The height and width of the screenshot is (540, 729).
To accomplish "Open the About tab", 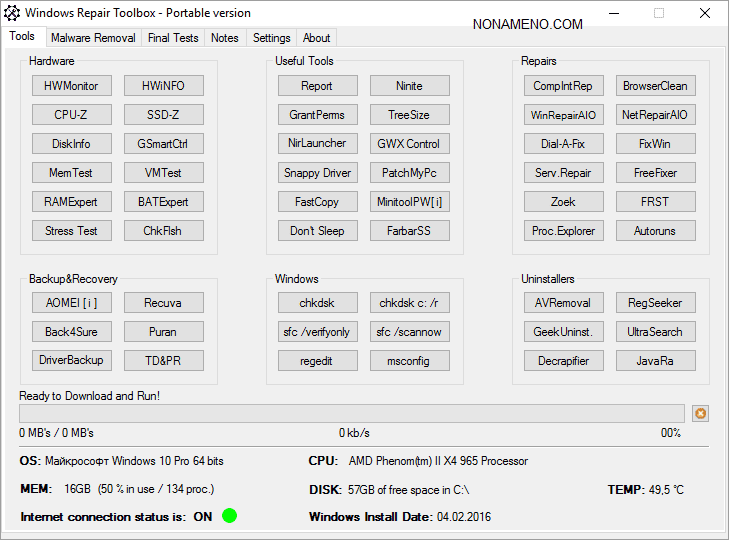I will [316, 38].
